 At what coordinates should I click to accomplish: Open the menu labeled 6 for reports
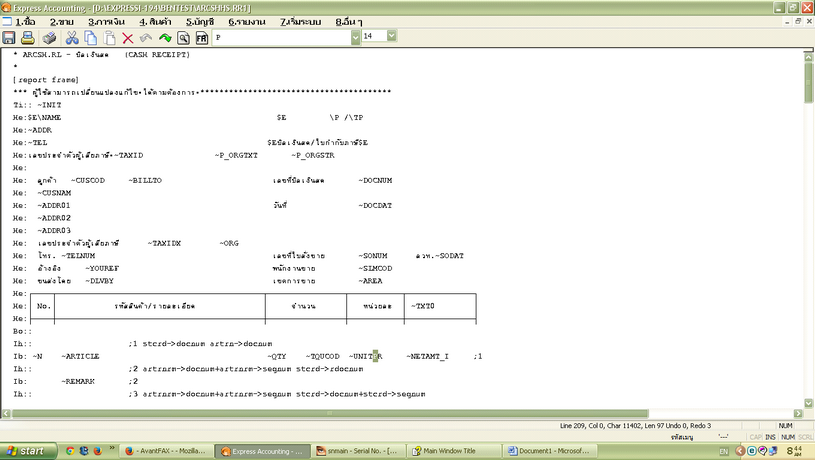(245, 20)
